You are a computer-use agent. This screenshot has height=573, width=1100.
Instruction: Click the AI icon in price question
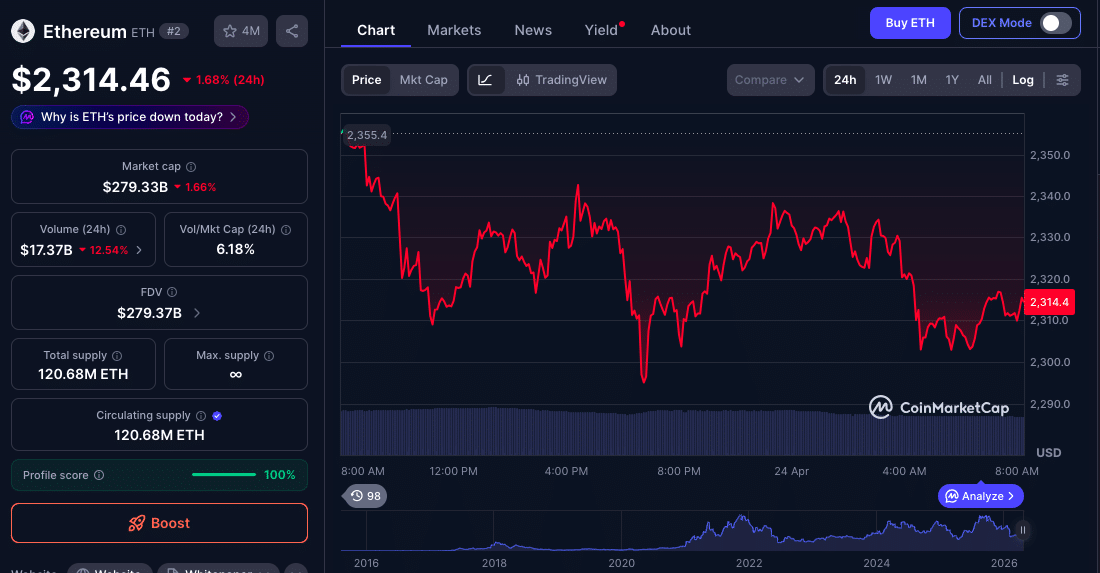click(27, 117)
